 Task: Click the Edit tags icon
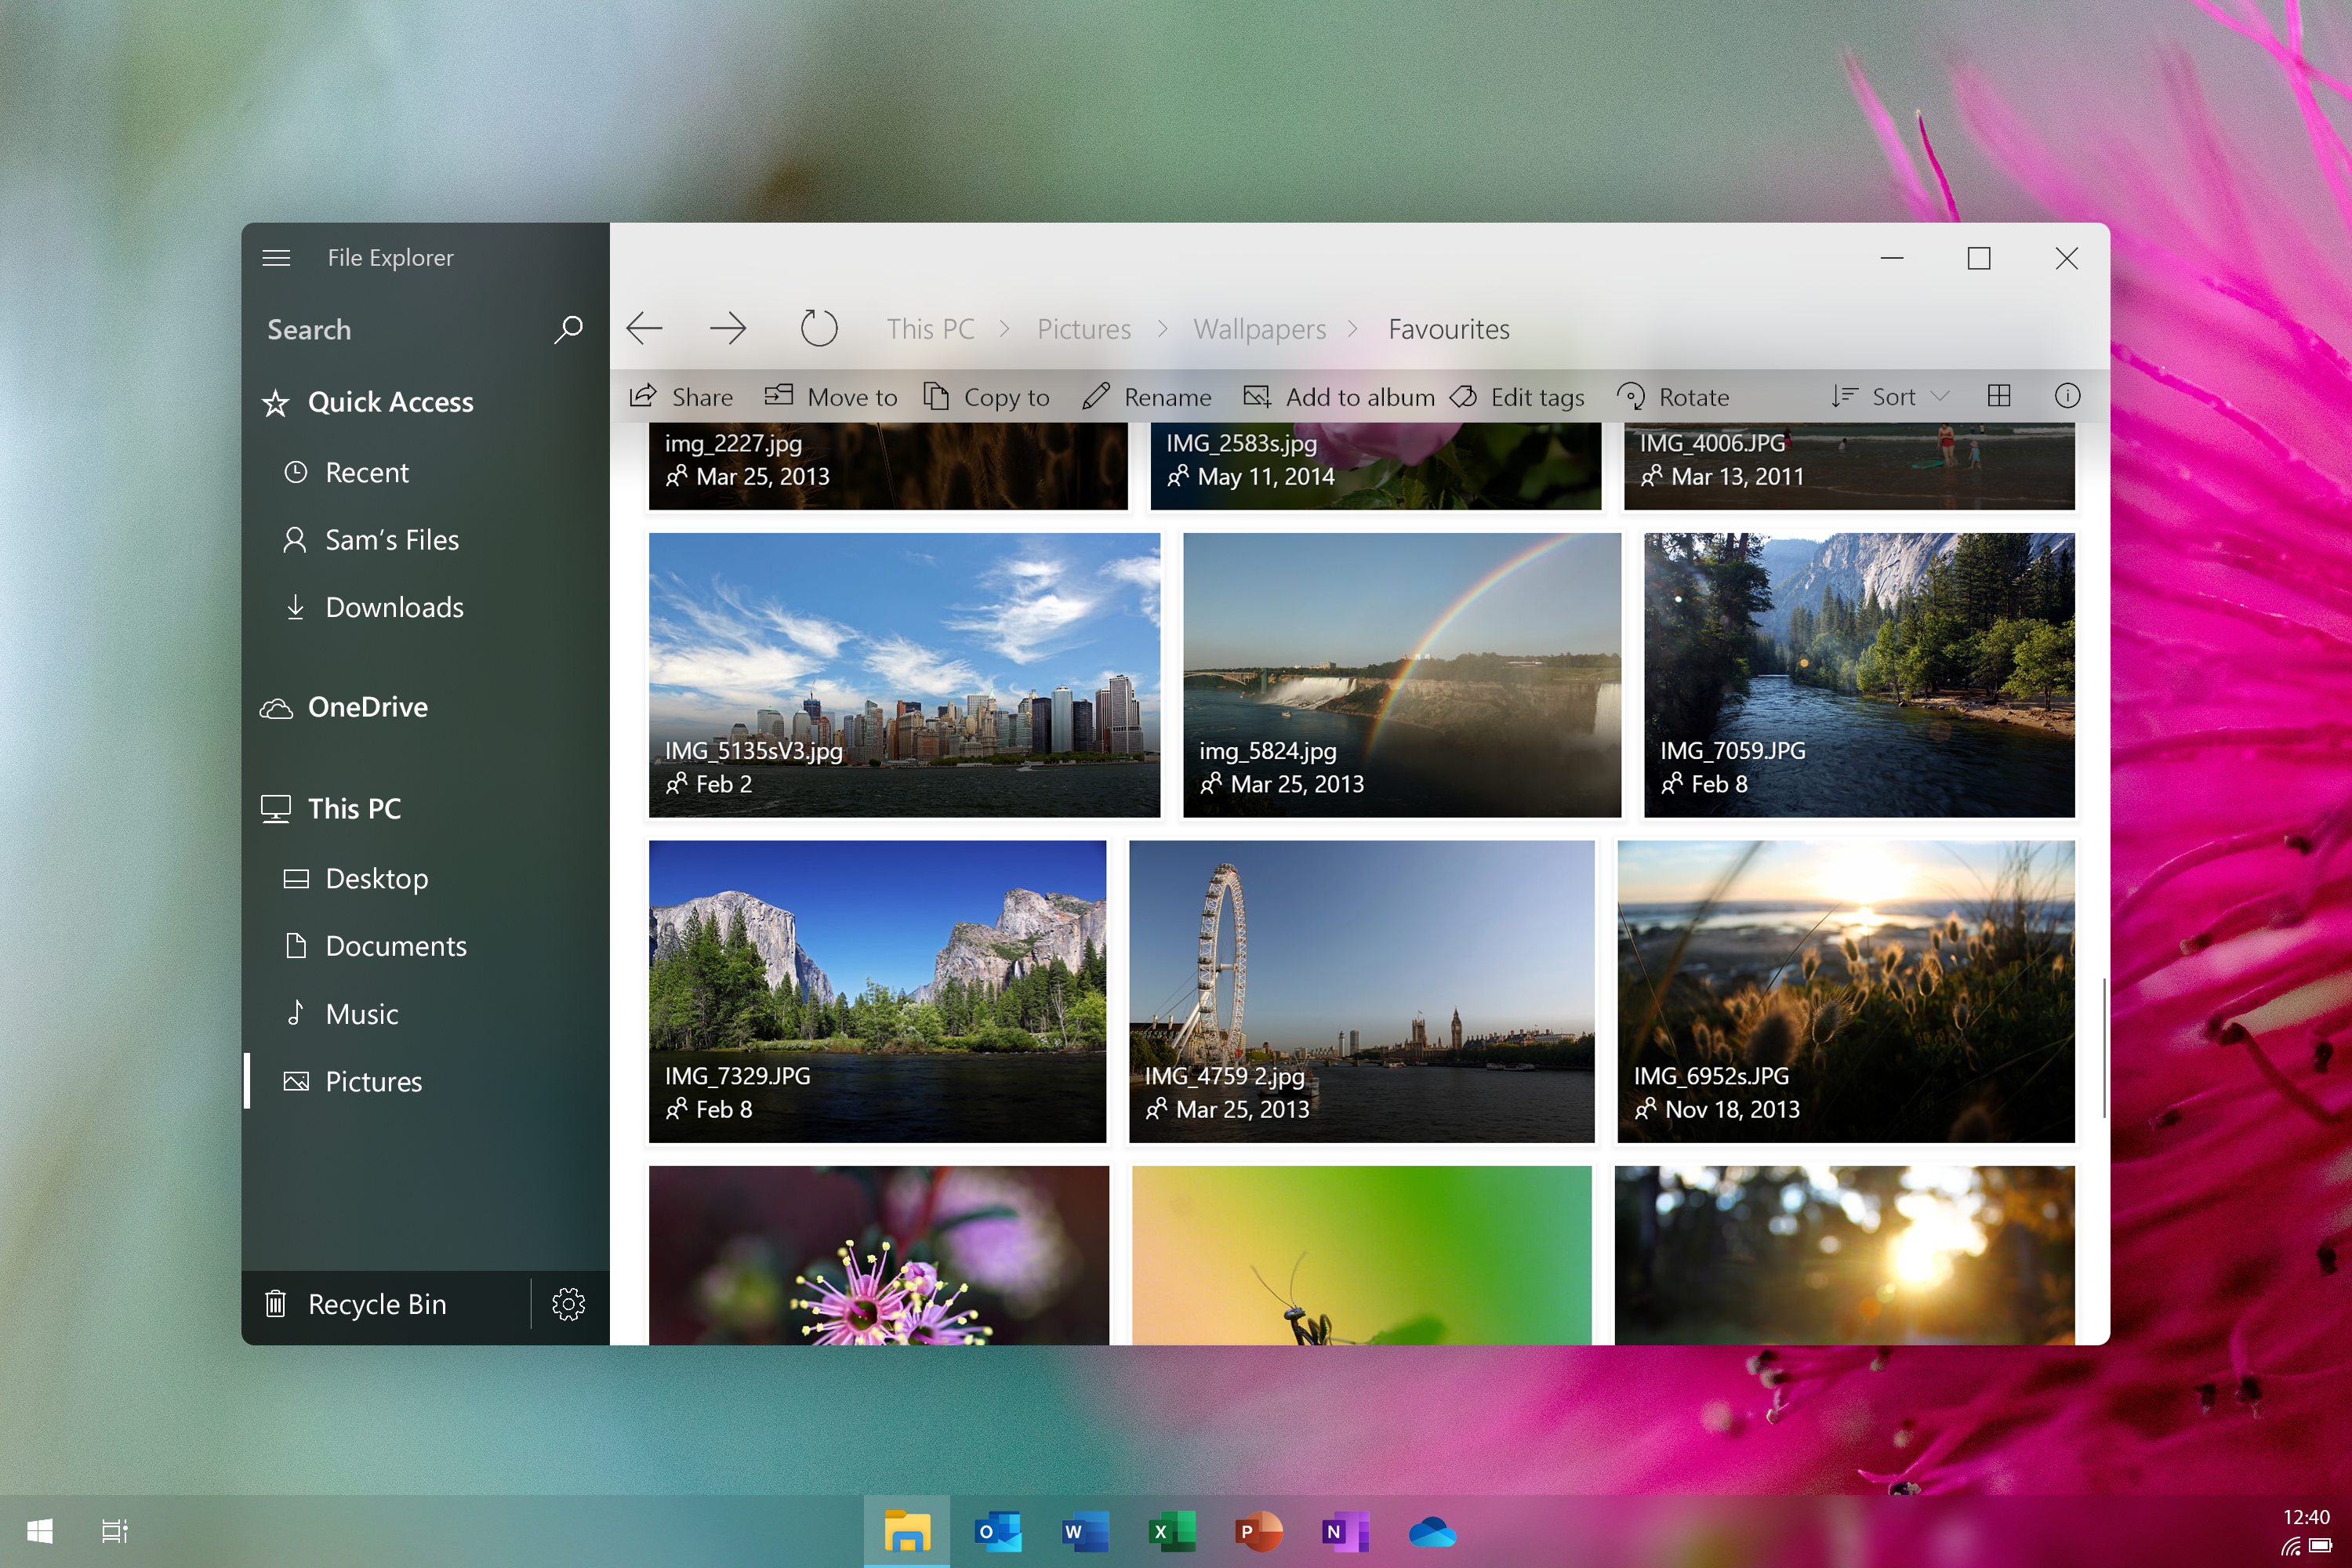(1463, 396)
